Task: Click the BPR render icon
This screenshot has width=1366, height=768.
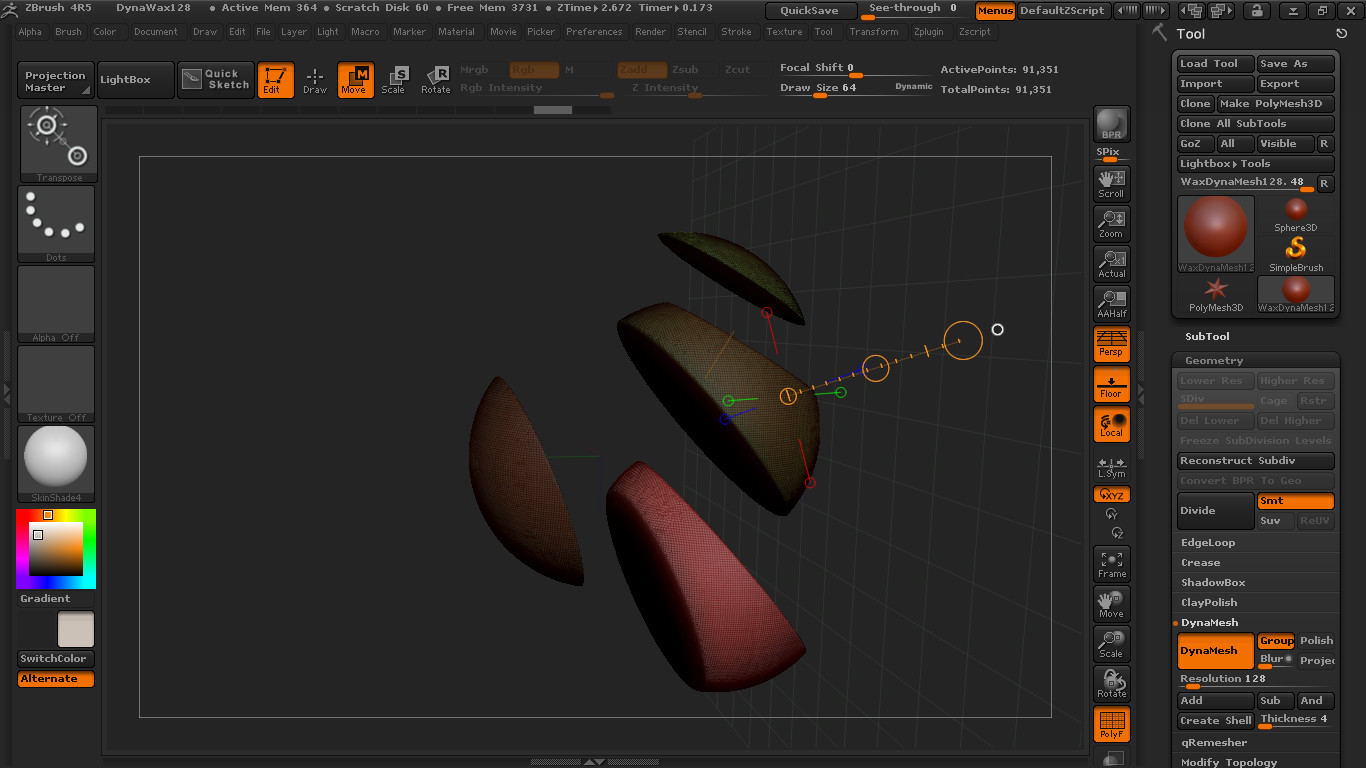Action: [x=1111, y=124]
